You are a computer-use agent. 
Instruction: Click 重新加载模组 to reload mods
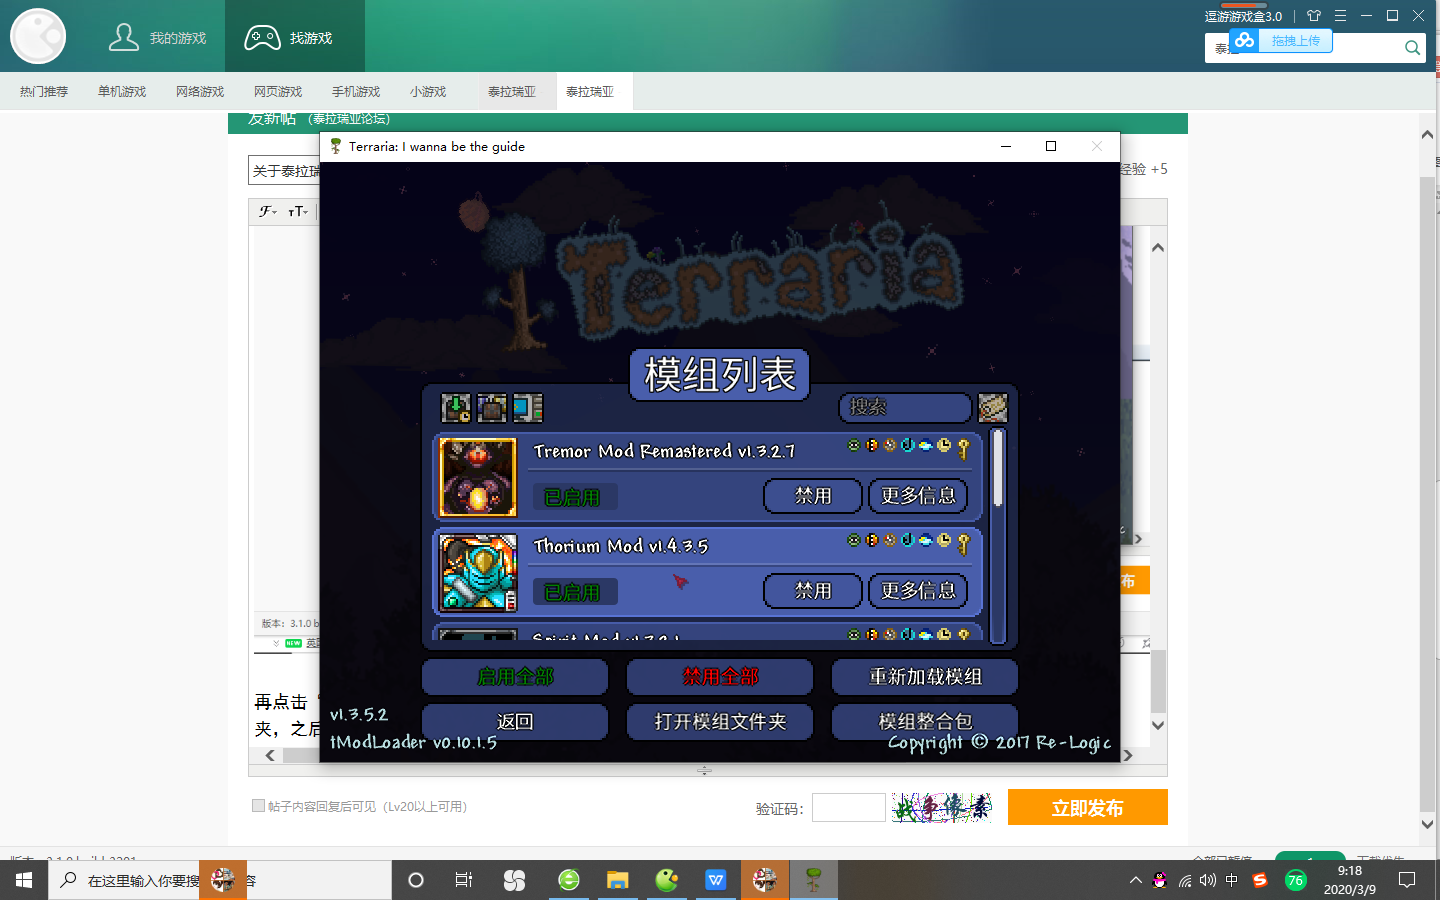[x=925, y=677]
